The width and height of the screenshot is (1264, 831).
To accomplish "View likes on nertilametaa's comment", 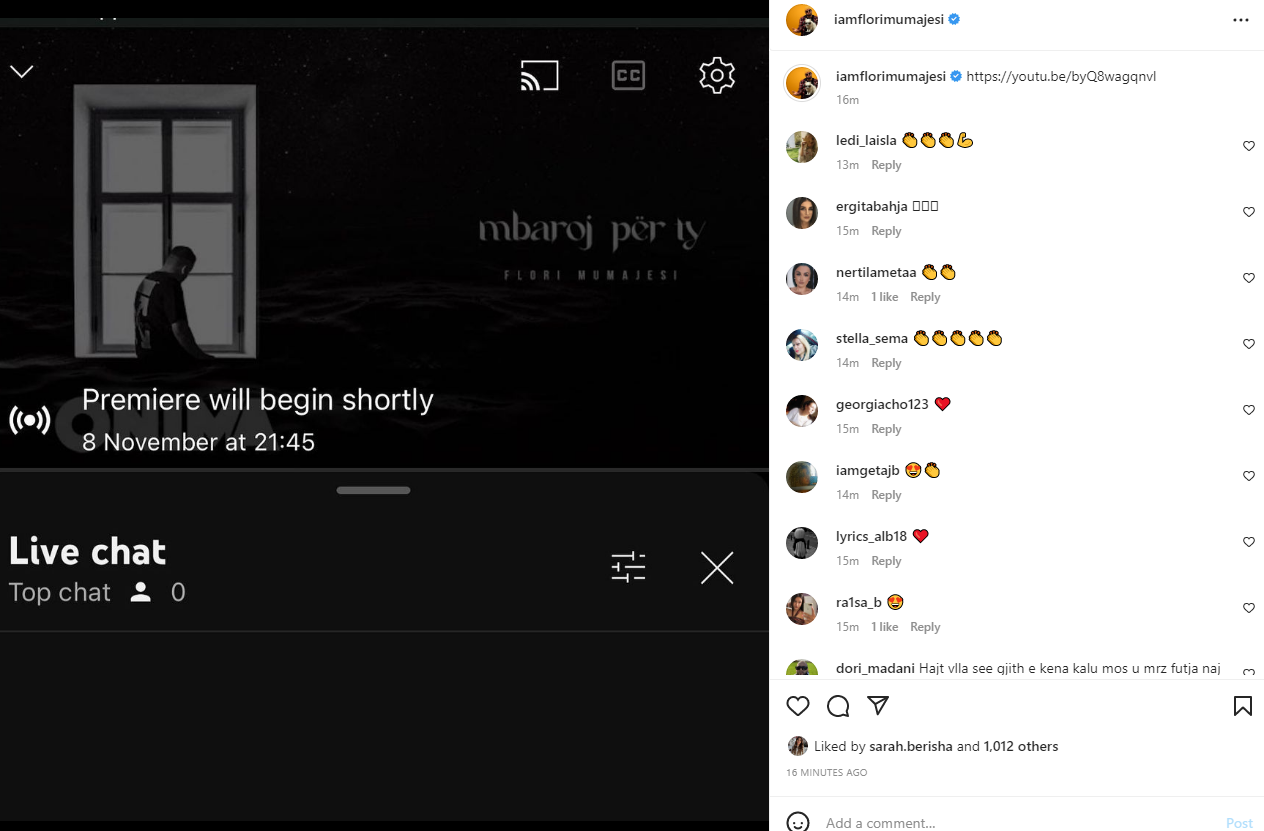I will pyautogui.click(x=885, y=297).
